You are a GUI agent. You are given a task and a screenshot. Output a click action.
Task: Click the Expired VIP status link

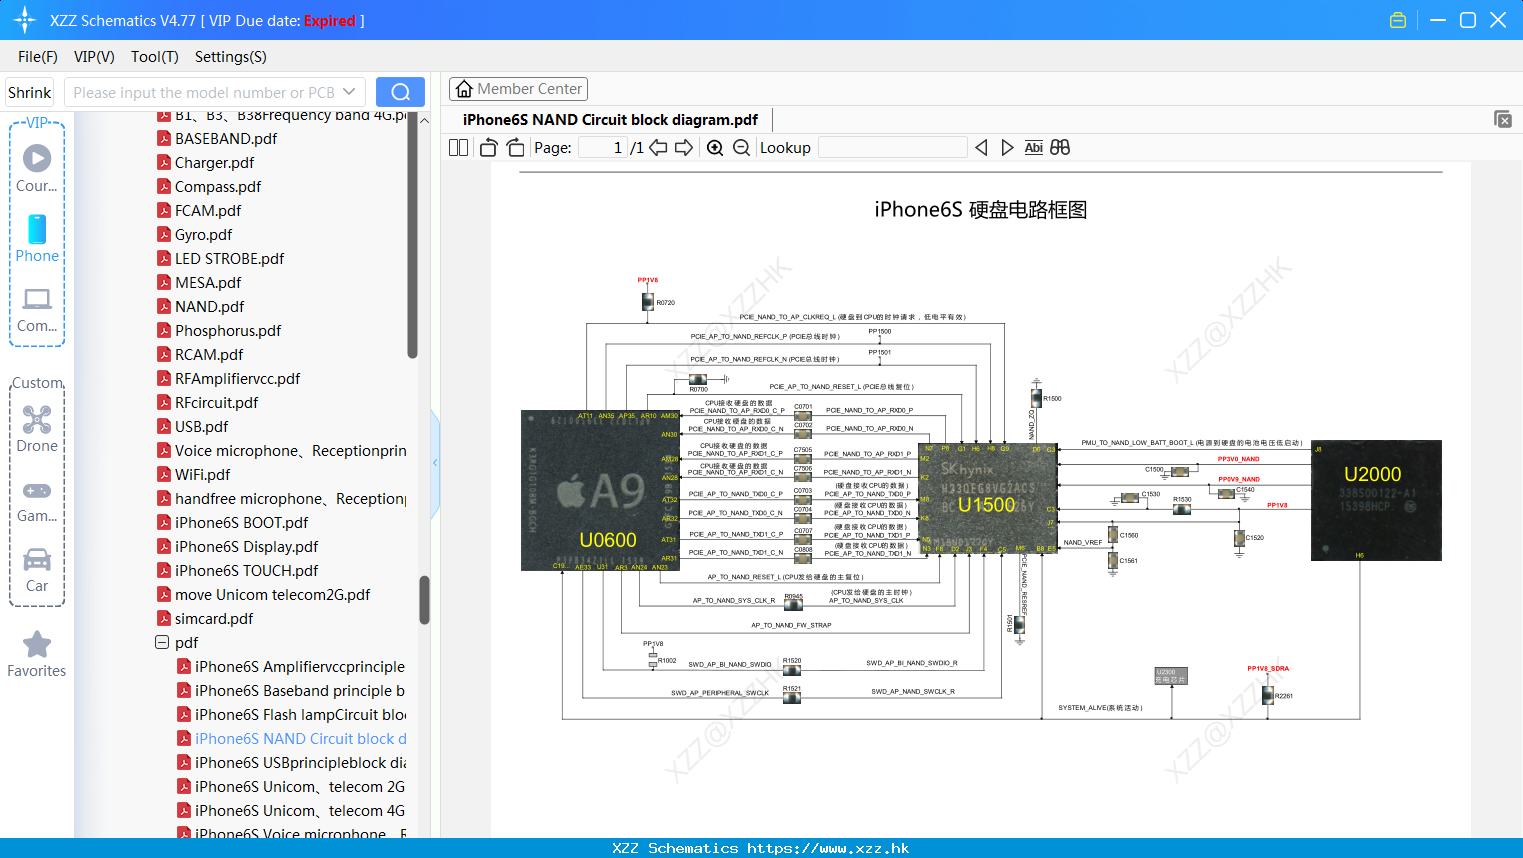point(330,20)
